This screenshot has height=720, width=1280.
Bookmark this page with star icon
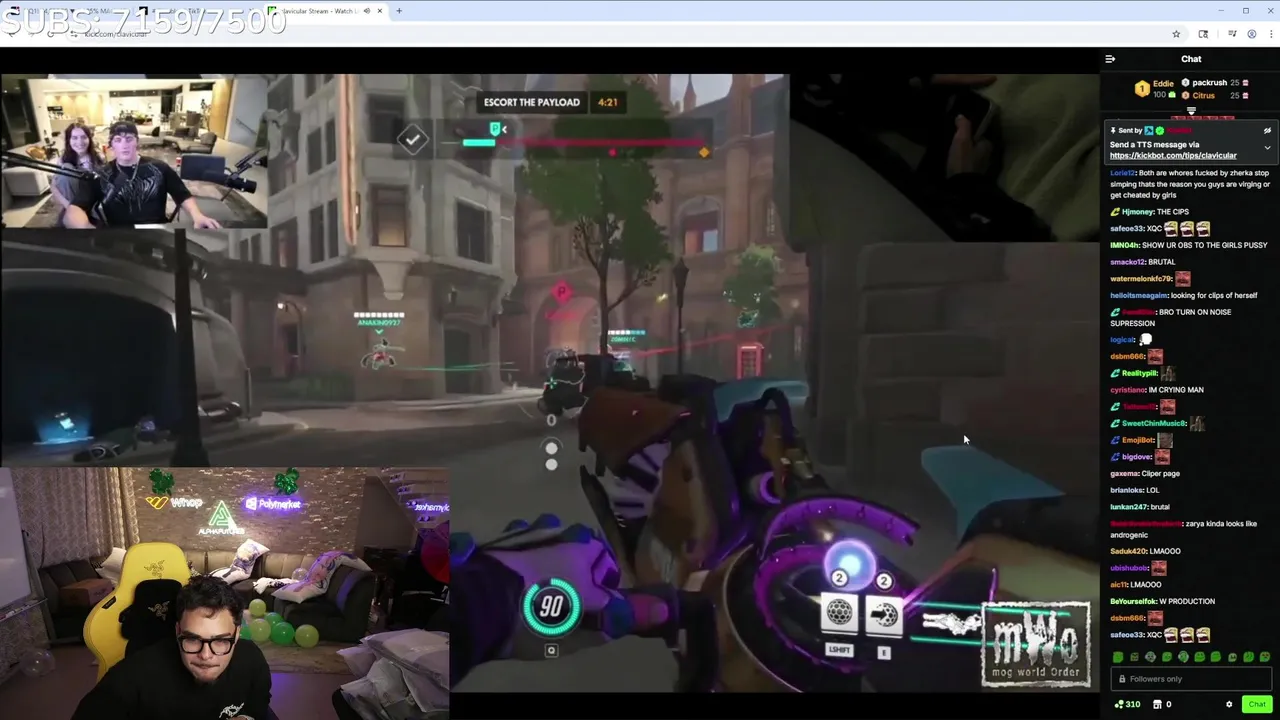1176,34
